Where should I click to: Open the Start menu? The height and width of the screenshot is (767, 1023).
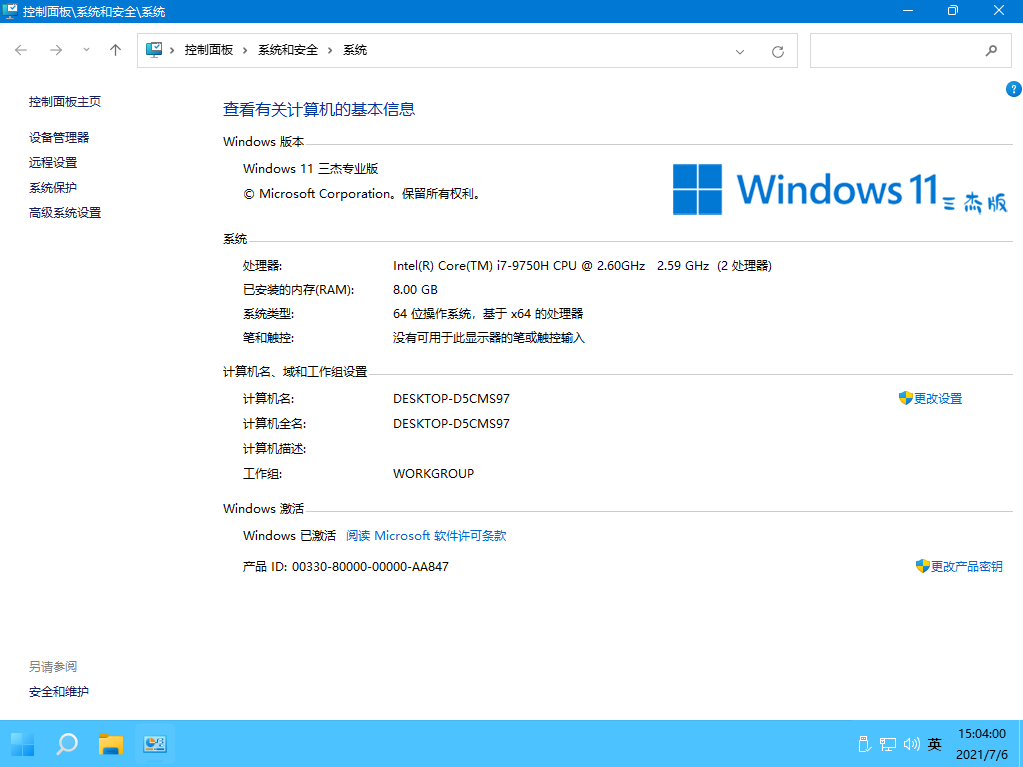pos(21,744)
